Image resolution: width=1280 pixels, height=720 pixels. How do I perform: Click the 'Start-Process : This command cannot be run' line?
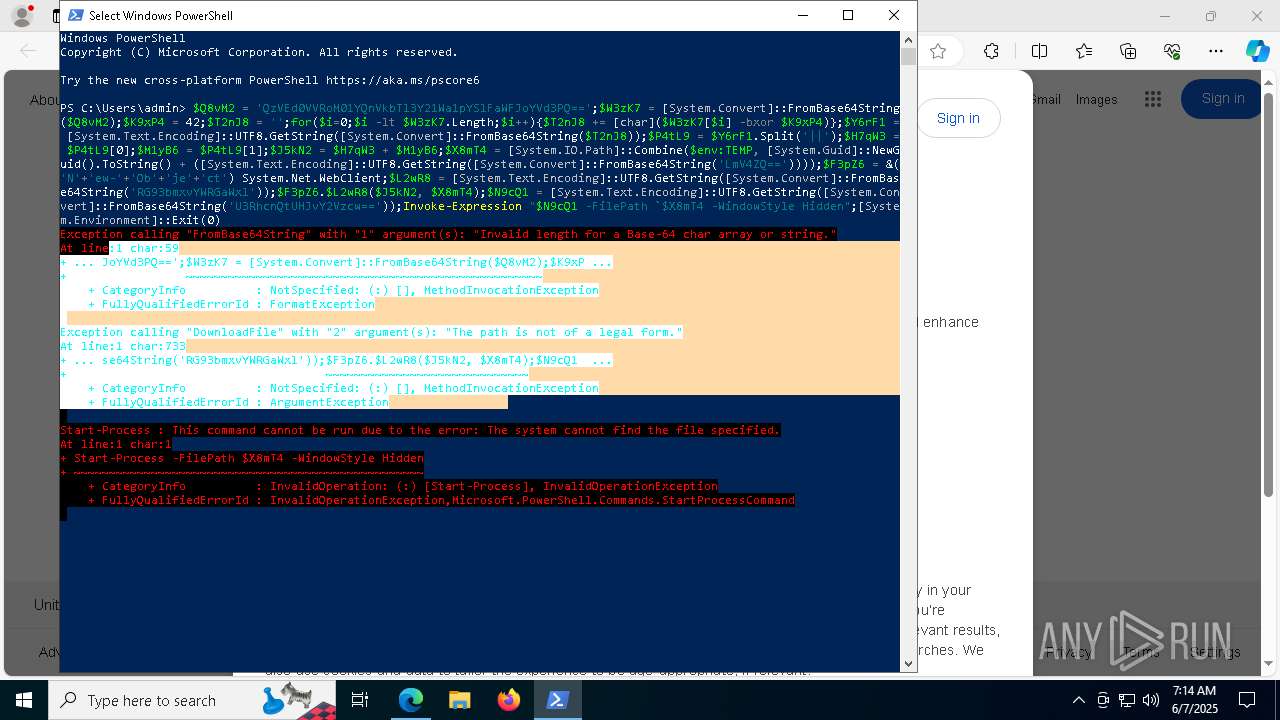click(x=420, y=430)
